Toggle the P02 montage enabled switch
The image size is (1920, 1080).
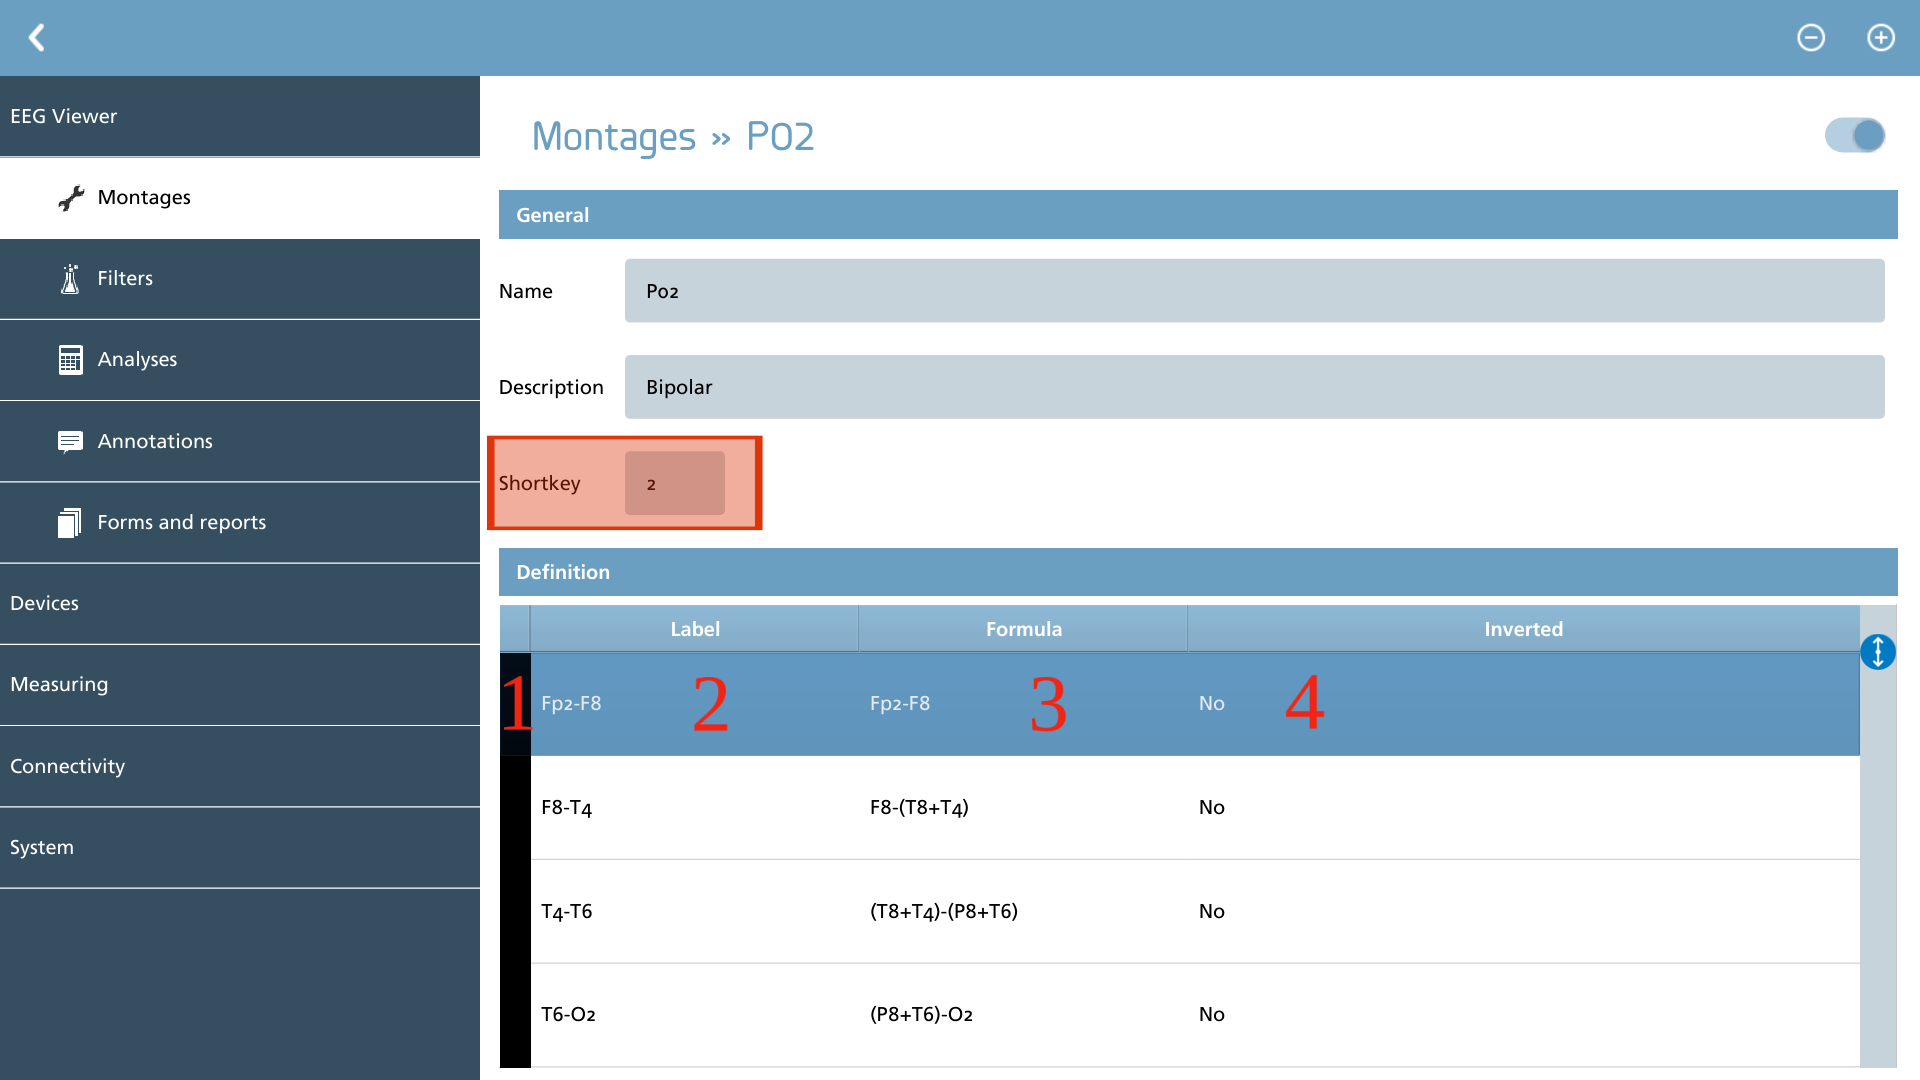point(1855,135)
